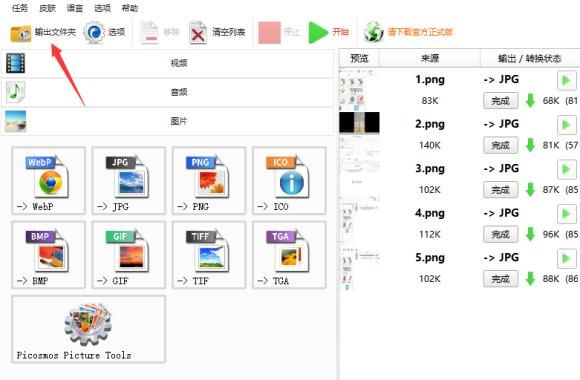Choose convert to JPG format
Screen dimensions: 580x380
pos(129,181)
